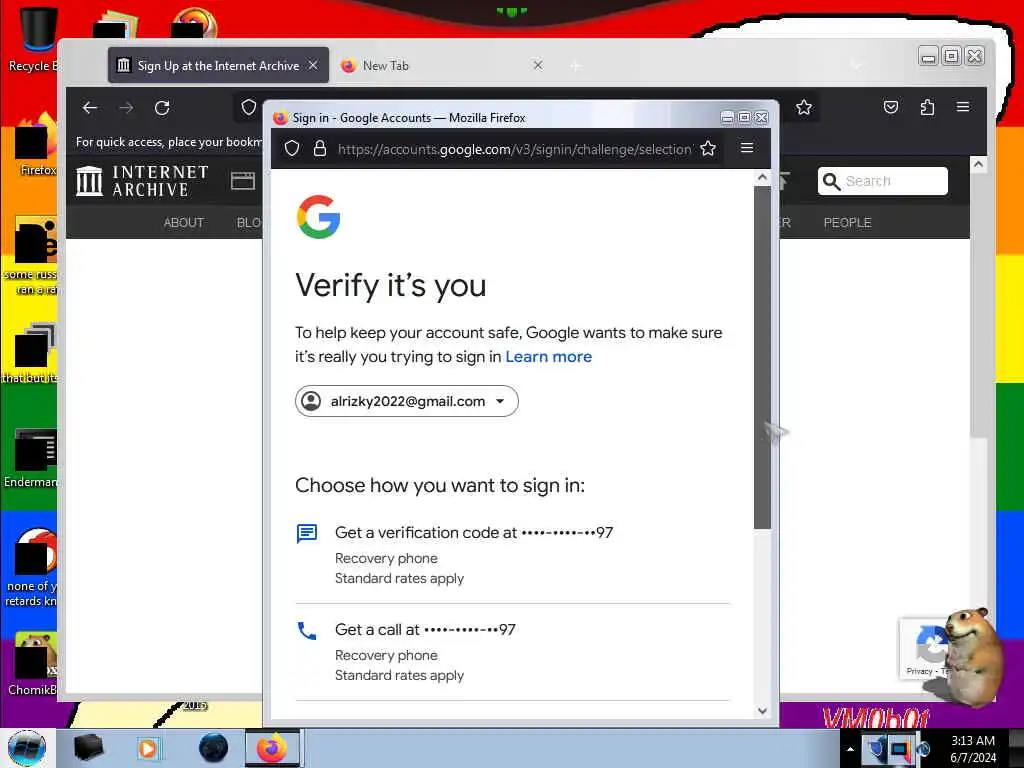Click the search magnifier icon on Internet Archive
Screen dimensions: 1024x768
coord(831,182)
